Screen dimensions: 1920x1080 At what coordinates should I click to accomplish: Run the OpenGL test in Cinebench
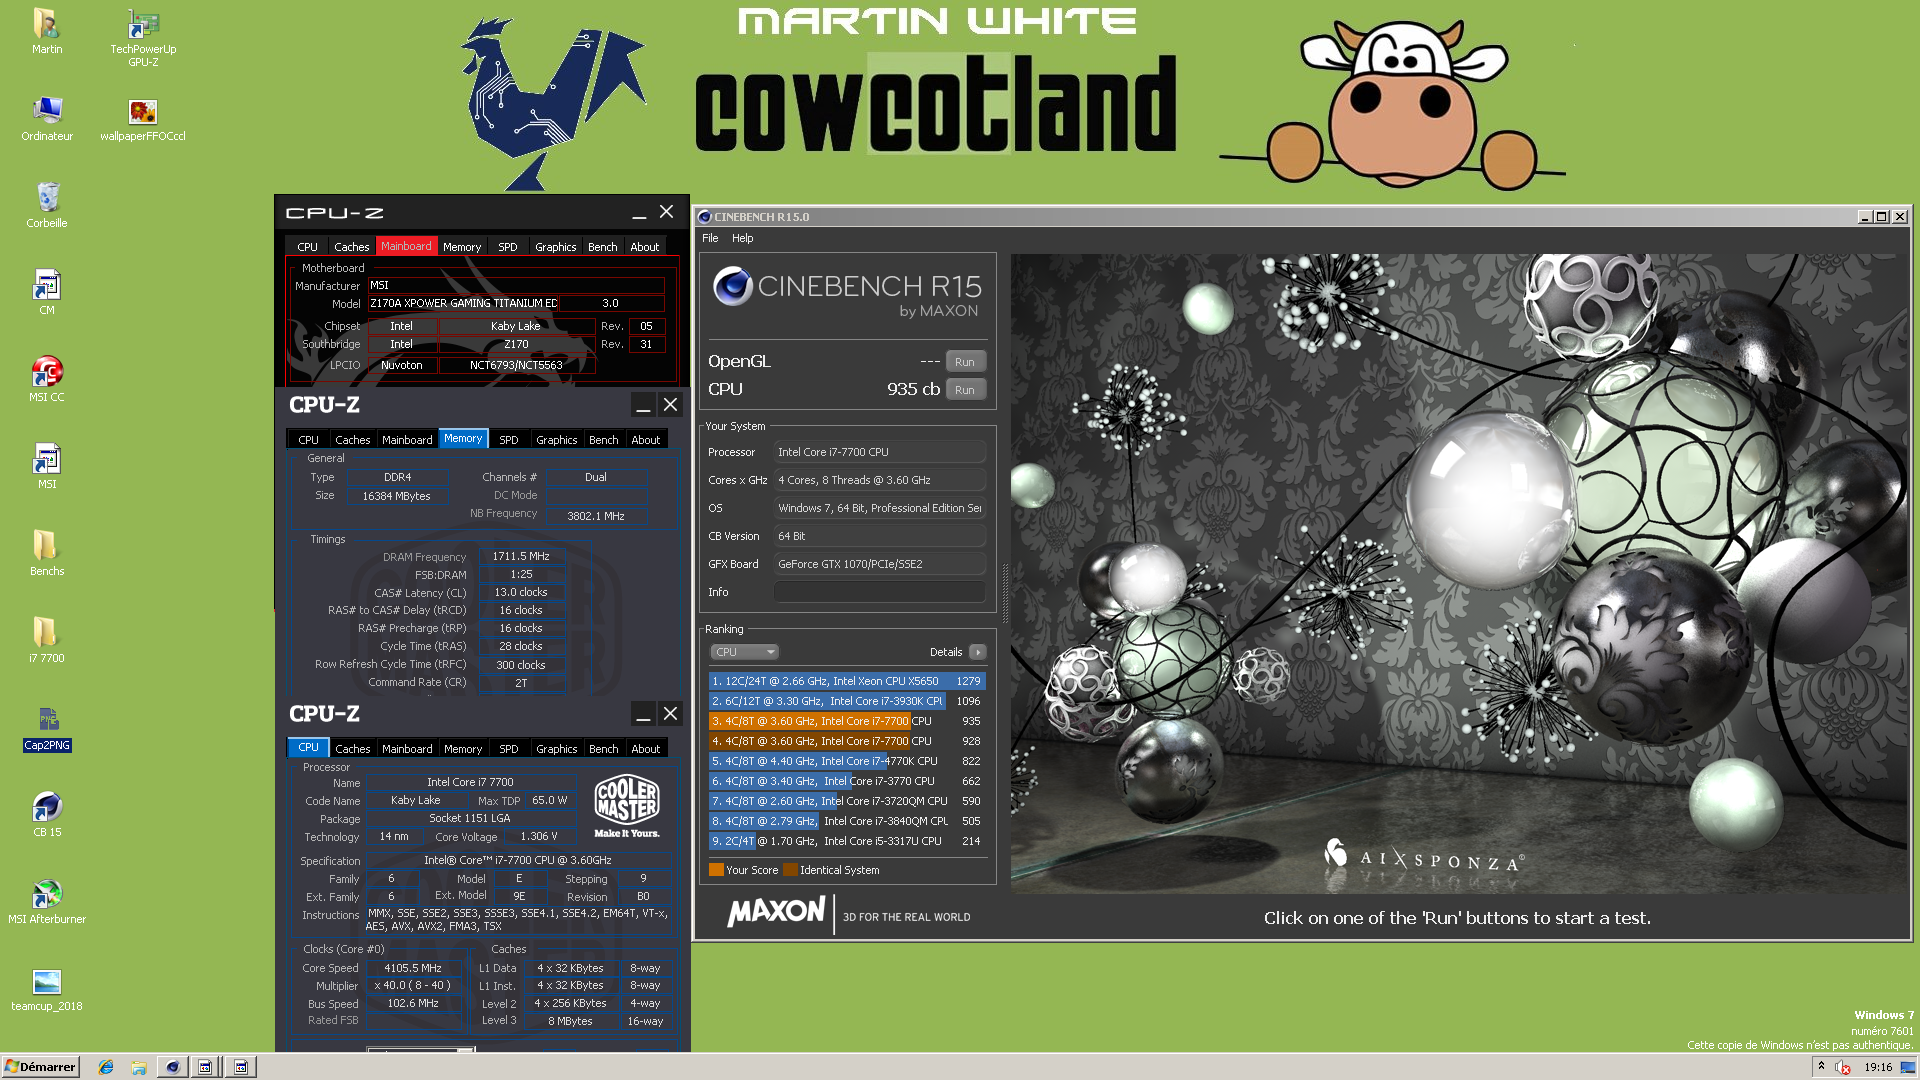(x=965, y=362)
